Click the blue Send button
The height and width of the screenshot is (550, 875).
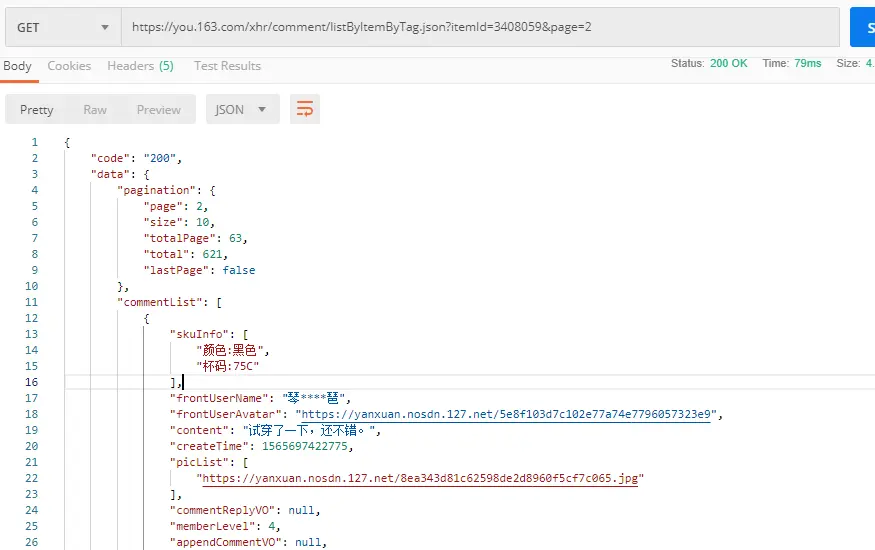point(863,27)
